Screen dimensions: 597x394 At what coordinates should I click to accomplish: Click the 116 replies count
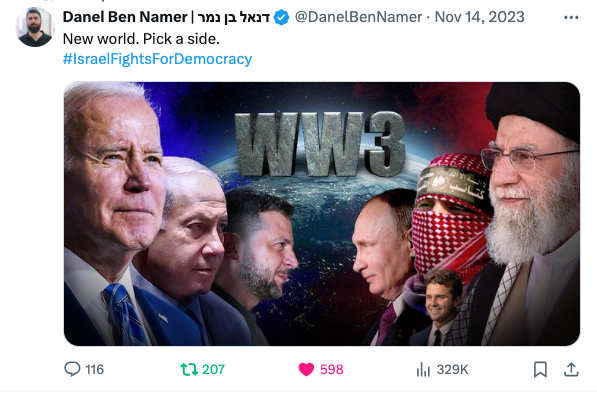94,369
